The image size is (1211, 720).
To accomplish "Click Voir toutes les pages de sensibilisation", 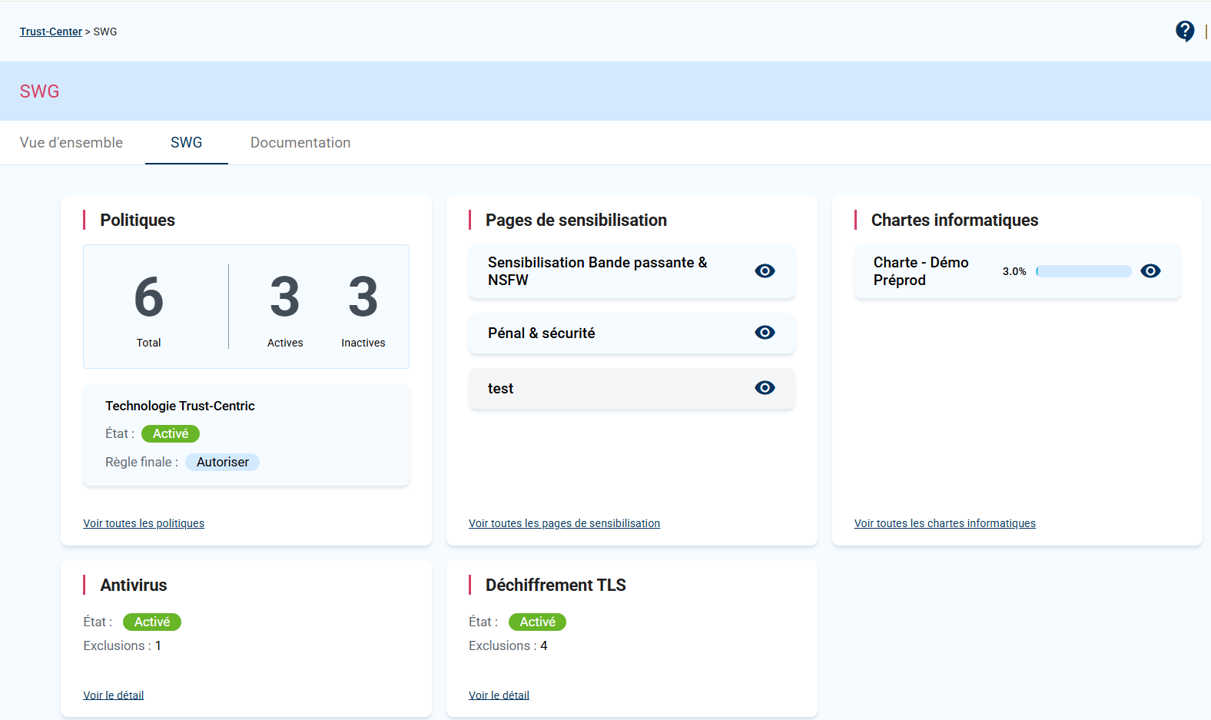I will click(564, 523).
